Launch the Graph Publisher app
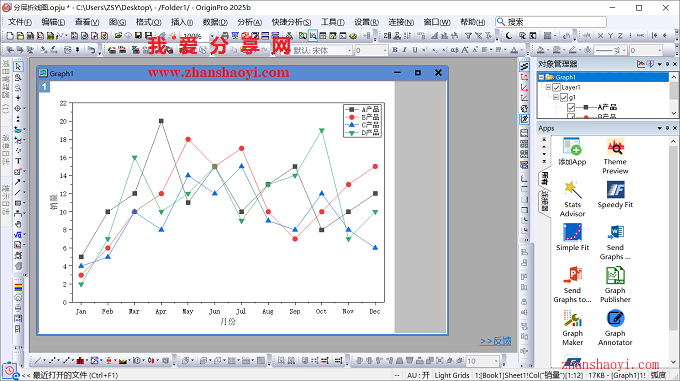Image resolution: width=680 pixels, height=381 pixels. [x=615, y=285]
